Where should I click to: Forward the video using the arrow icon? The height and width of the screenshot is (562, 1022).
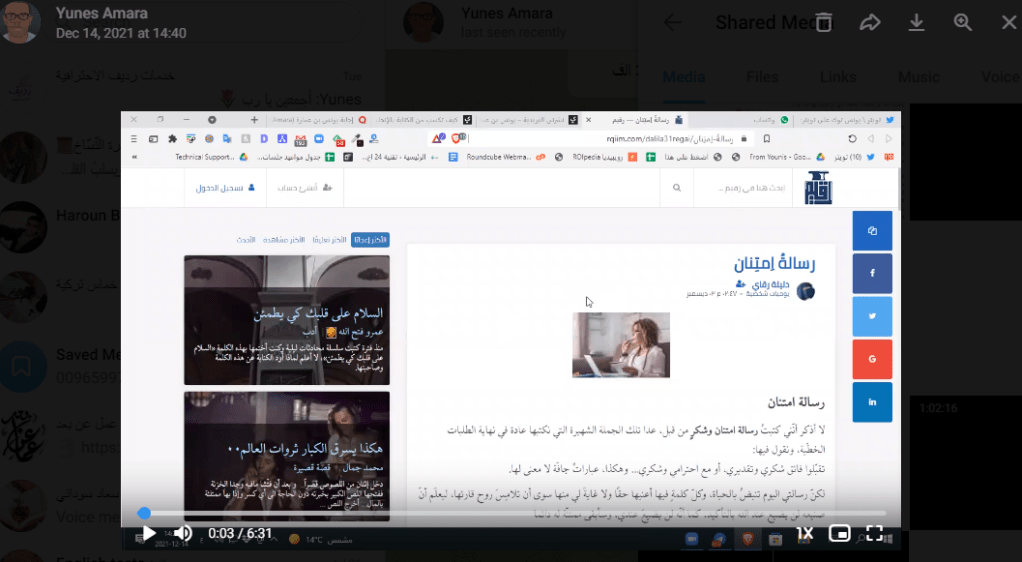(x=870, y=22)
